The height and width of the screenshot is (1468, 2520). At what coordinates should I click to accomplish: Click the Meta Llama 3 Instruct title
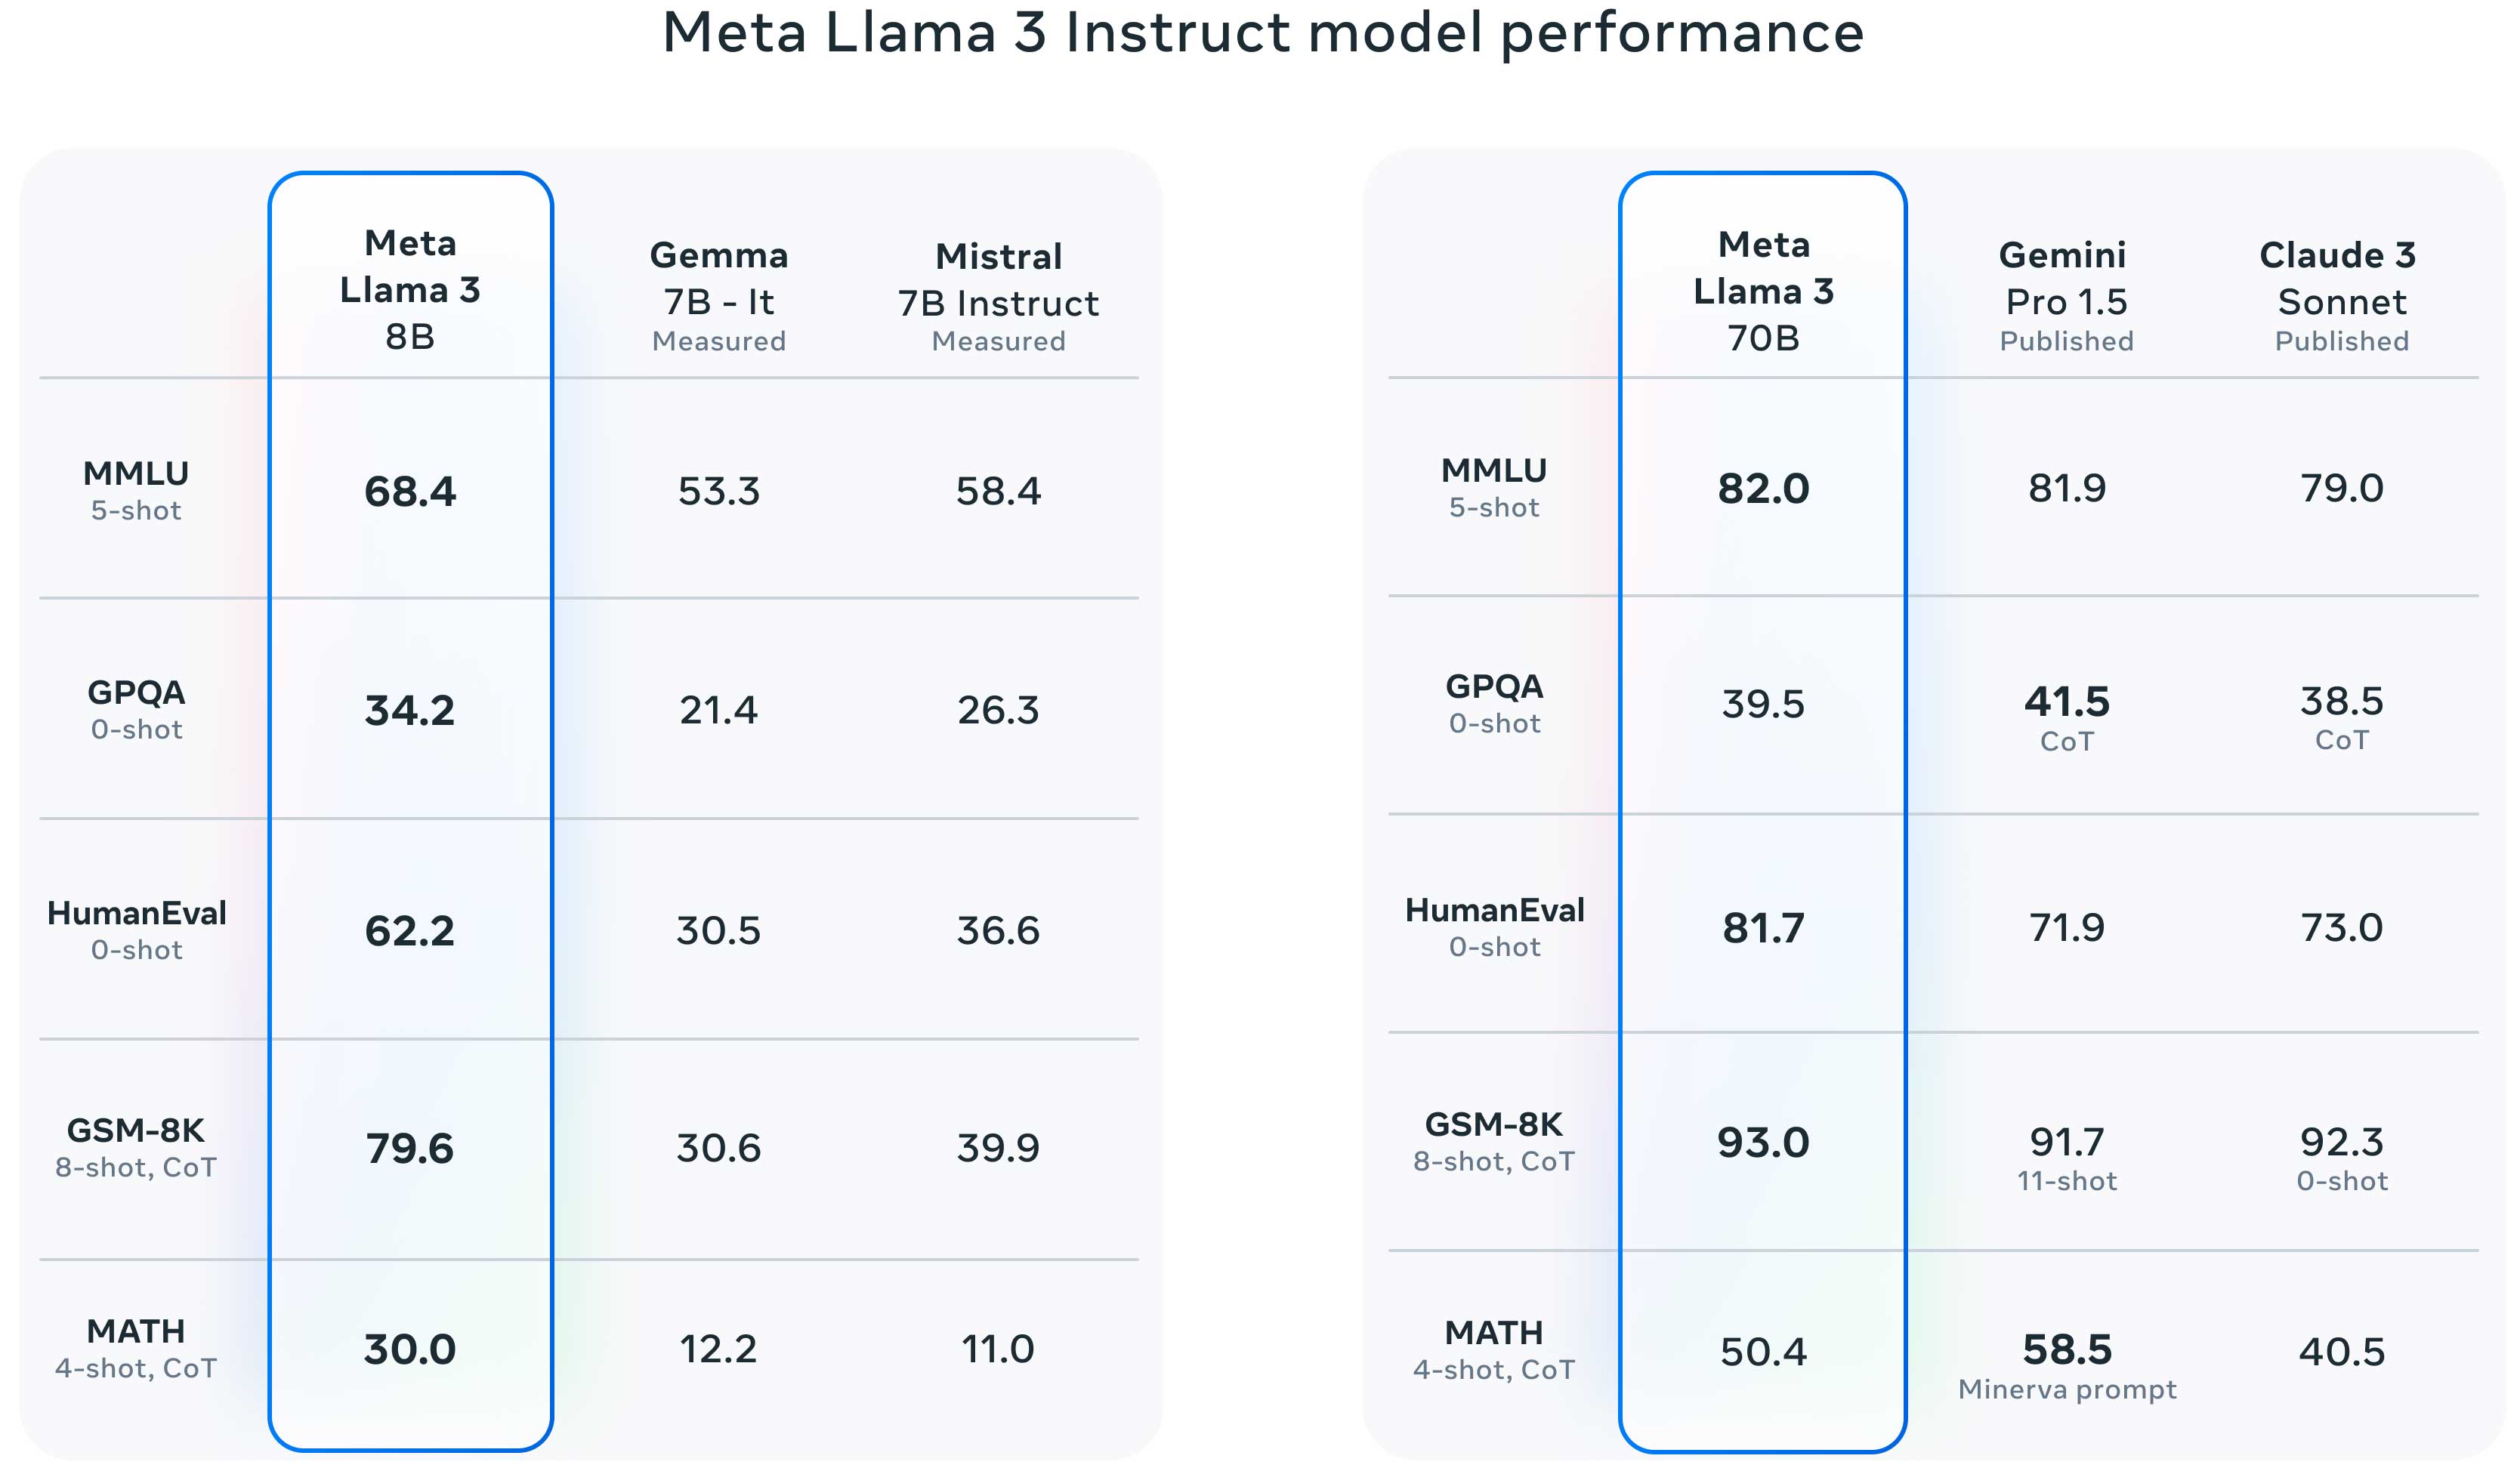click(x=1263, y=32)
